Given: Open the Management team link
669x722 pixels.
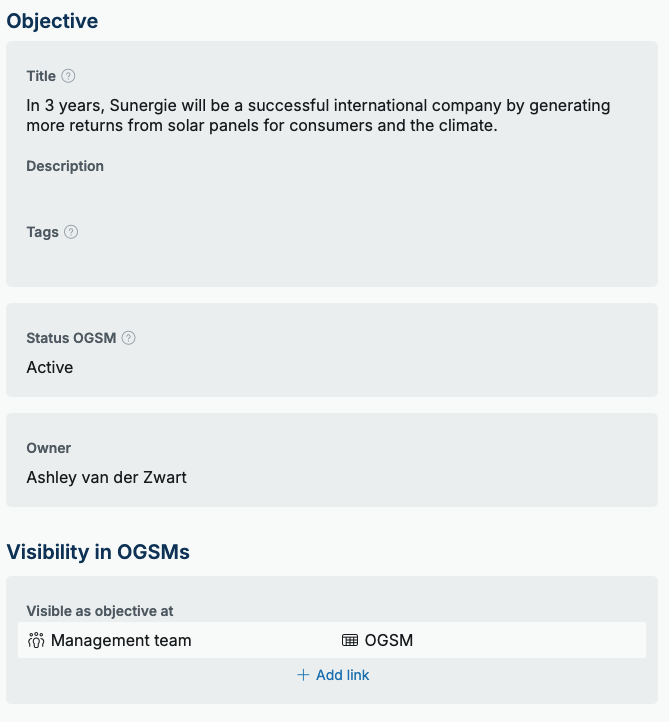Looking at the screenshot, I should (121, 640).
